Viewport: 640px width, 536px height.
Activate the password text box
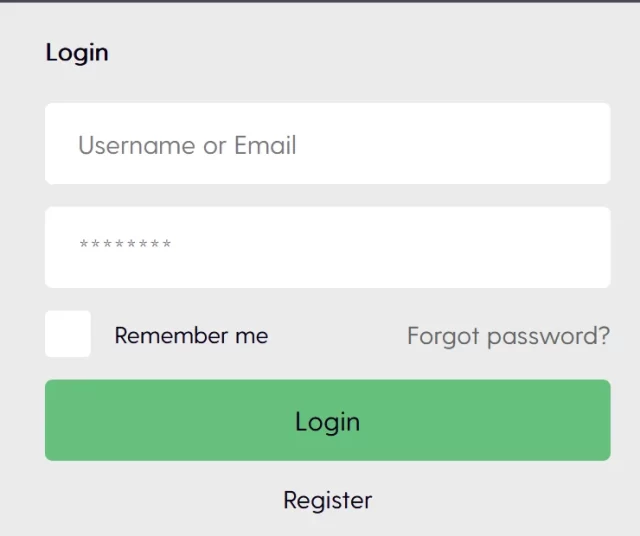pyautogui.click(x=327, y=247)
